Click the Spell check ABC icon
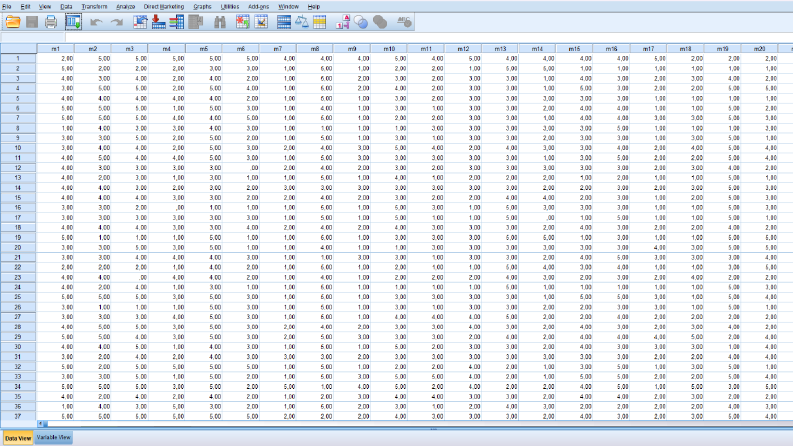The height and width of the screenshot is (446, 793). [404, 22]
